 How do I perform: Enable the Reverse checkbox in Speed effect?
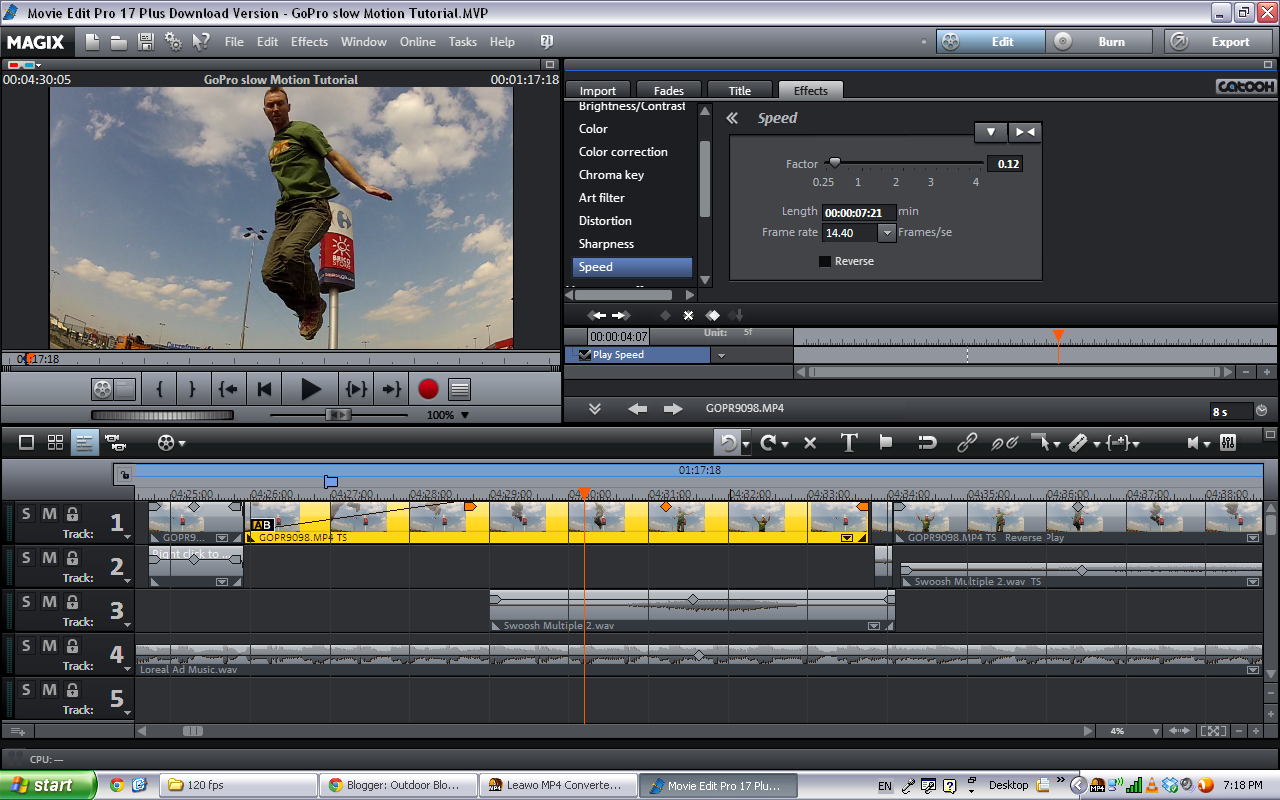[824, 261]
